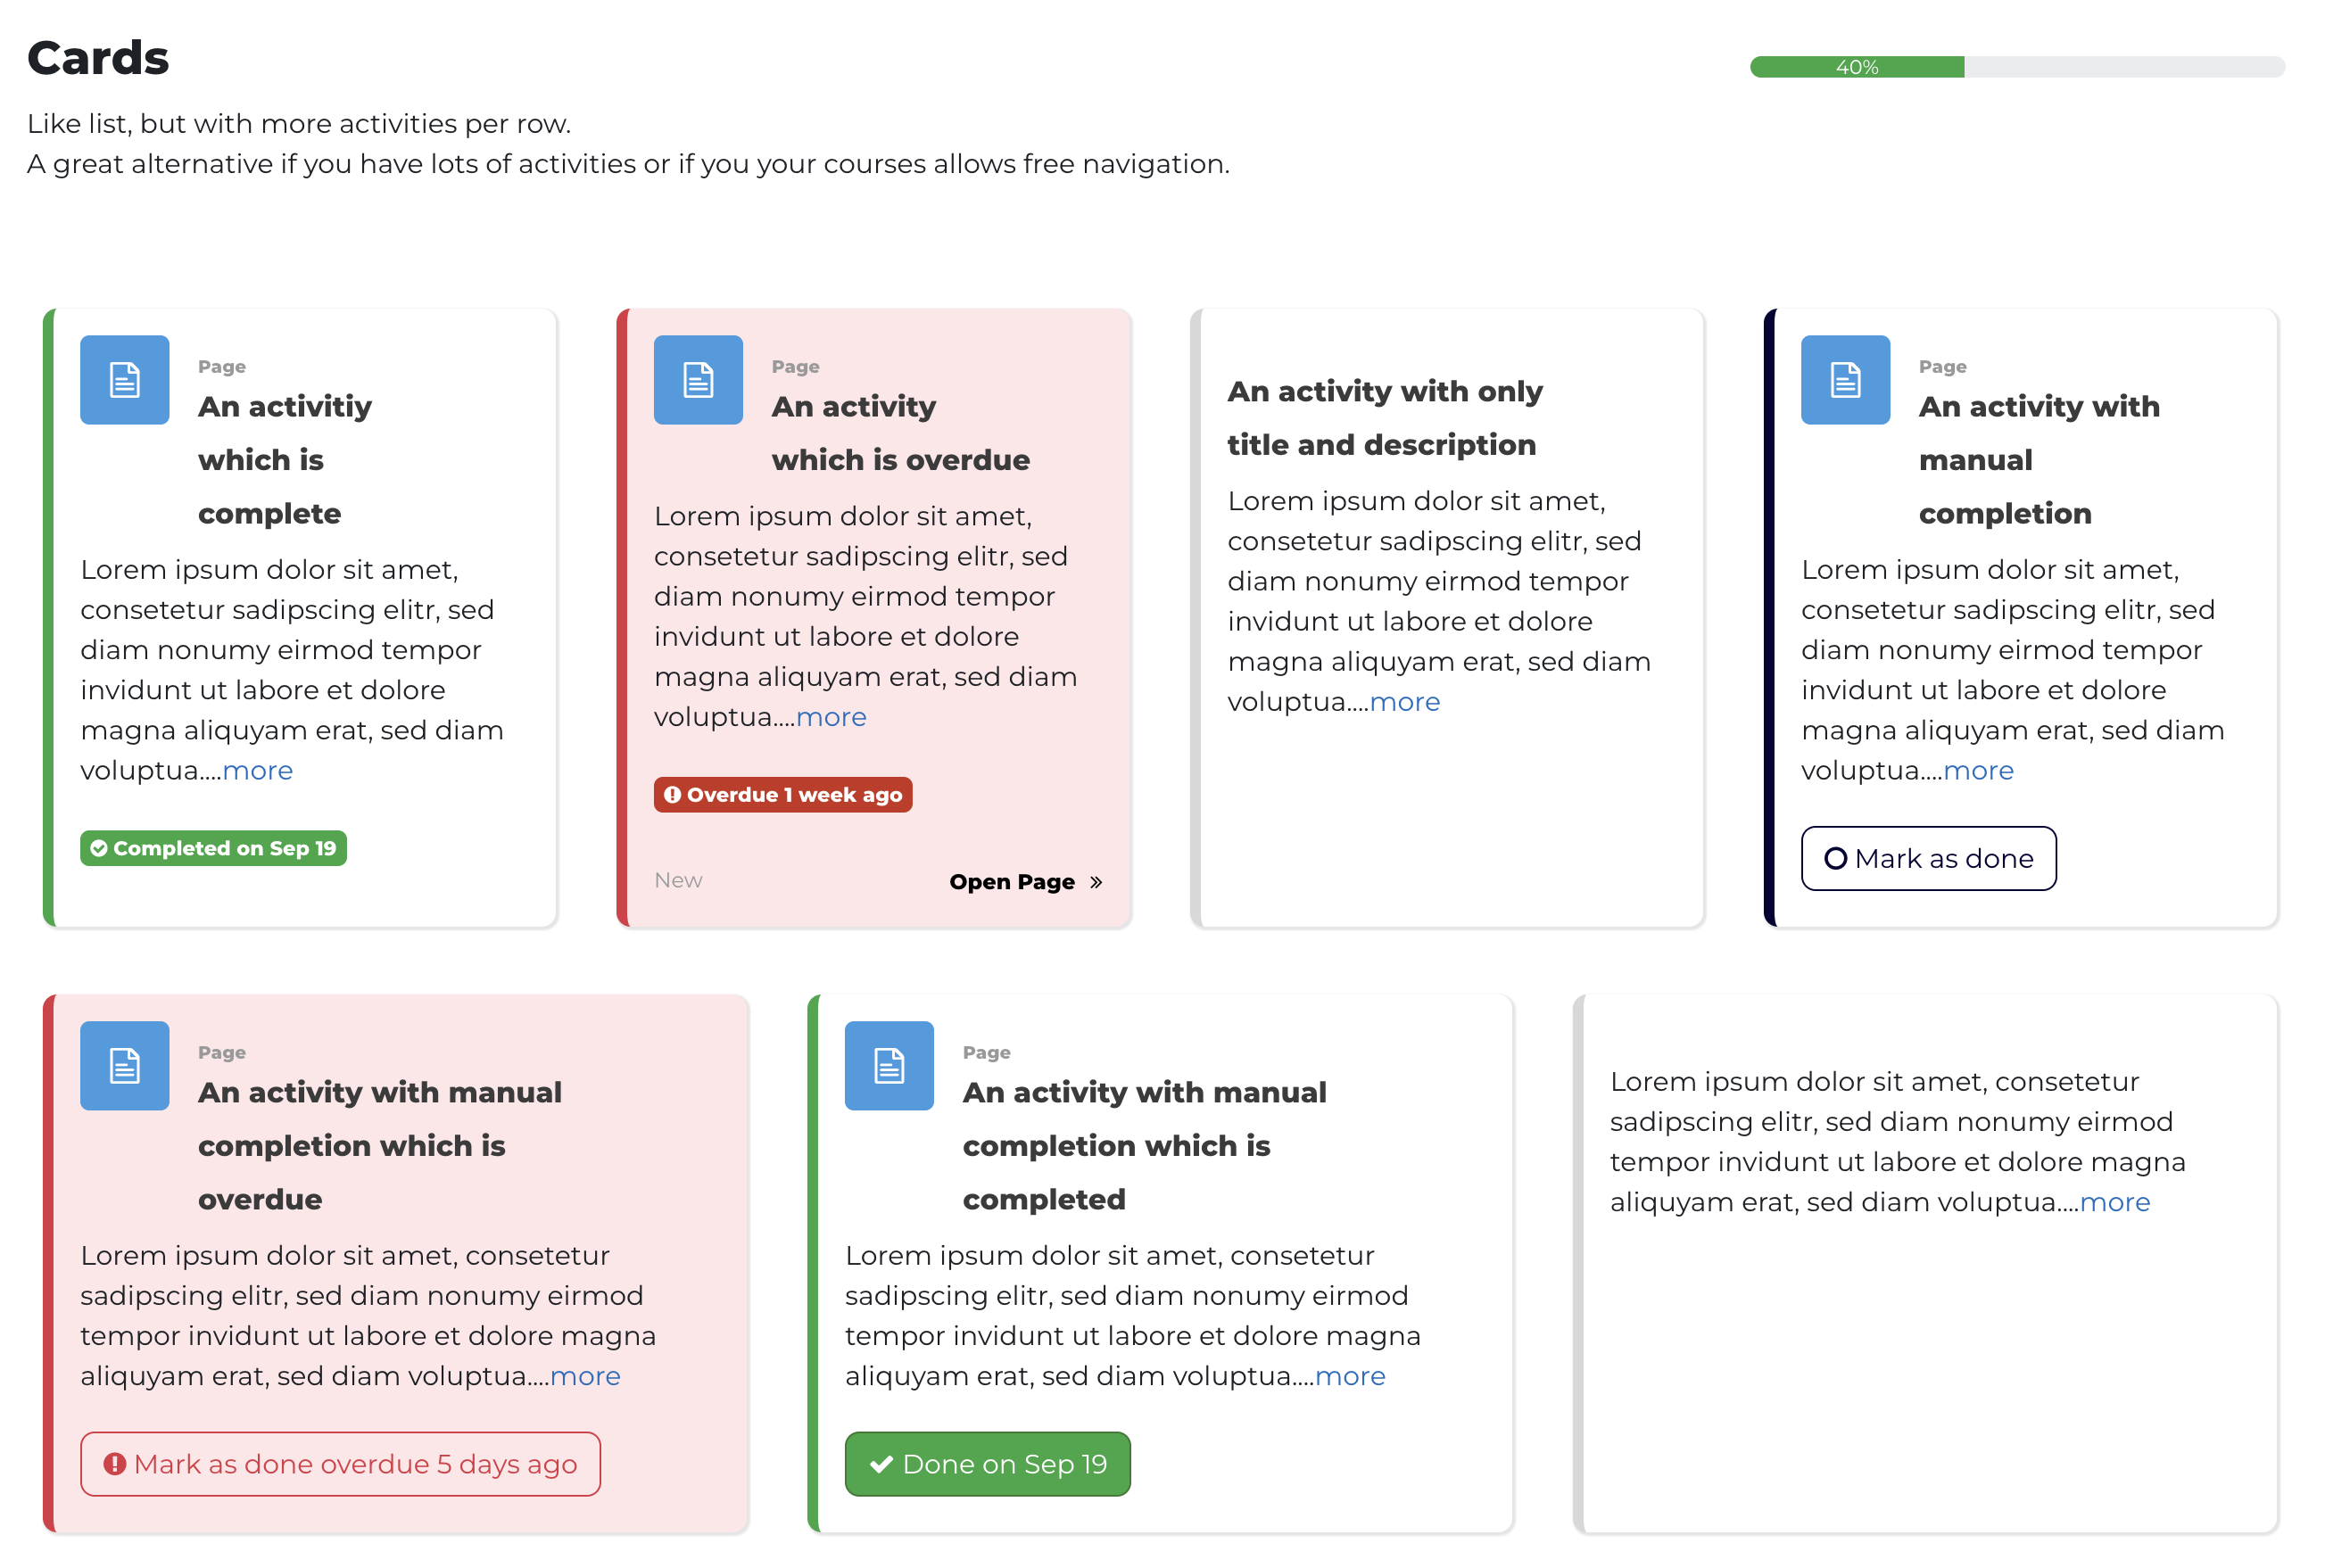Expand more link in title-and-description-only card
Screen dimensions: 2325x1568
click(1404, 702)
